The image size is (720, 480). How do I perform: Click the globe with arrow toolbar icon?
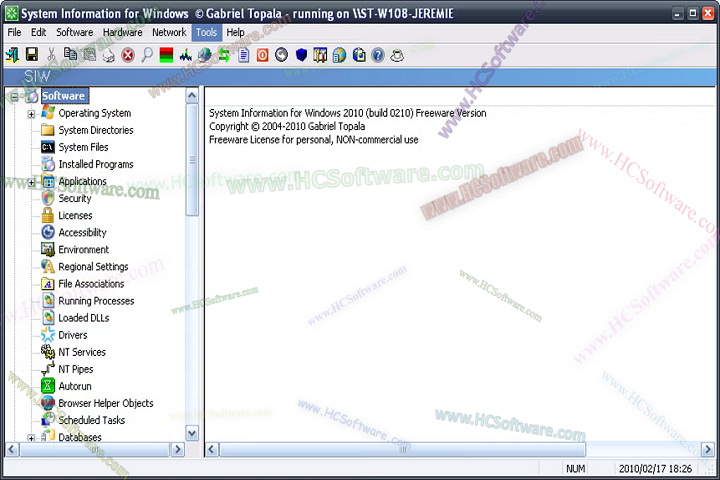click(204, 55)
